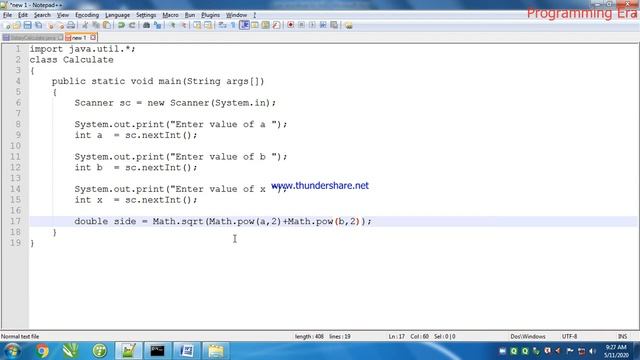Screen dimensions: 640x360
Task: Toggle 'INS' insert mode in status bar
Action: pyautogui.click(x=622, y=337)
